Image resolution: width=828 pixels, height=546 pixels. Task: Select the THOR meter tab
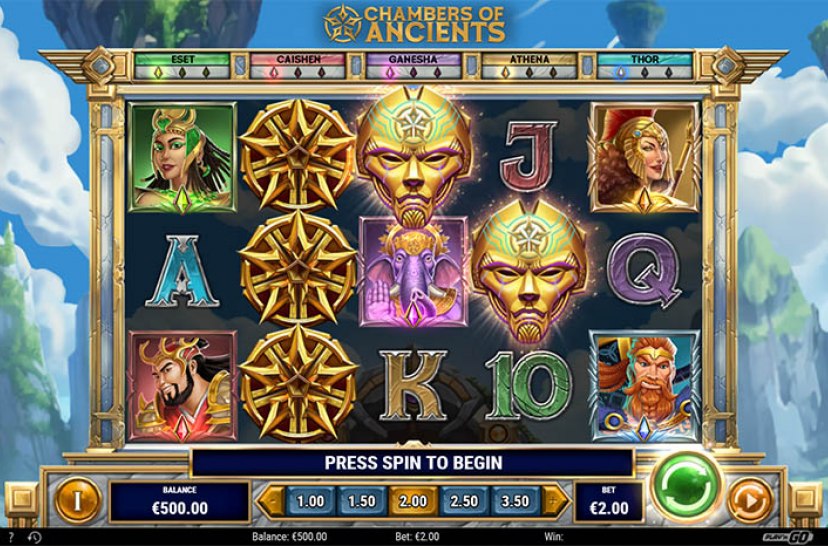tap(645, 65)
